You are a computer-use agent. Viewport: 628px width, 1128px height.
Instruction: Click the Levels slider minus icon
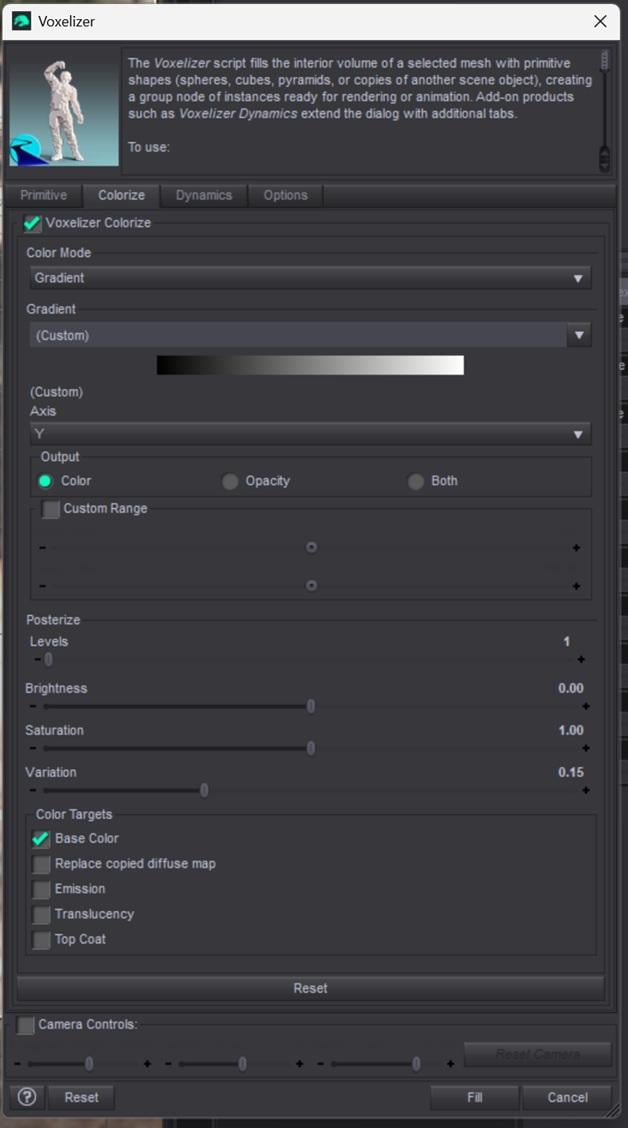click(37, 659)
